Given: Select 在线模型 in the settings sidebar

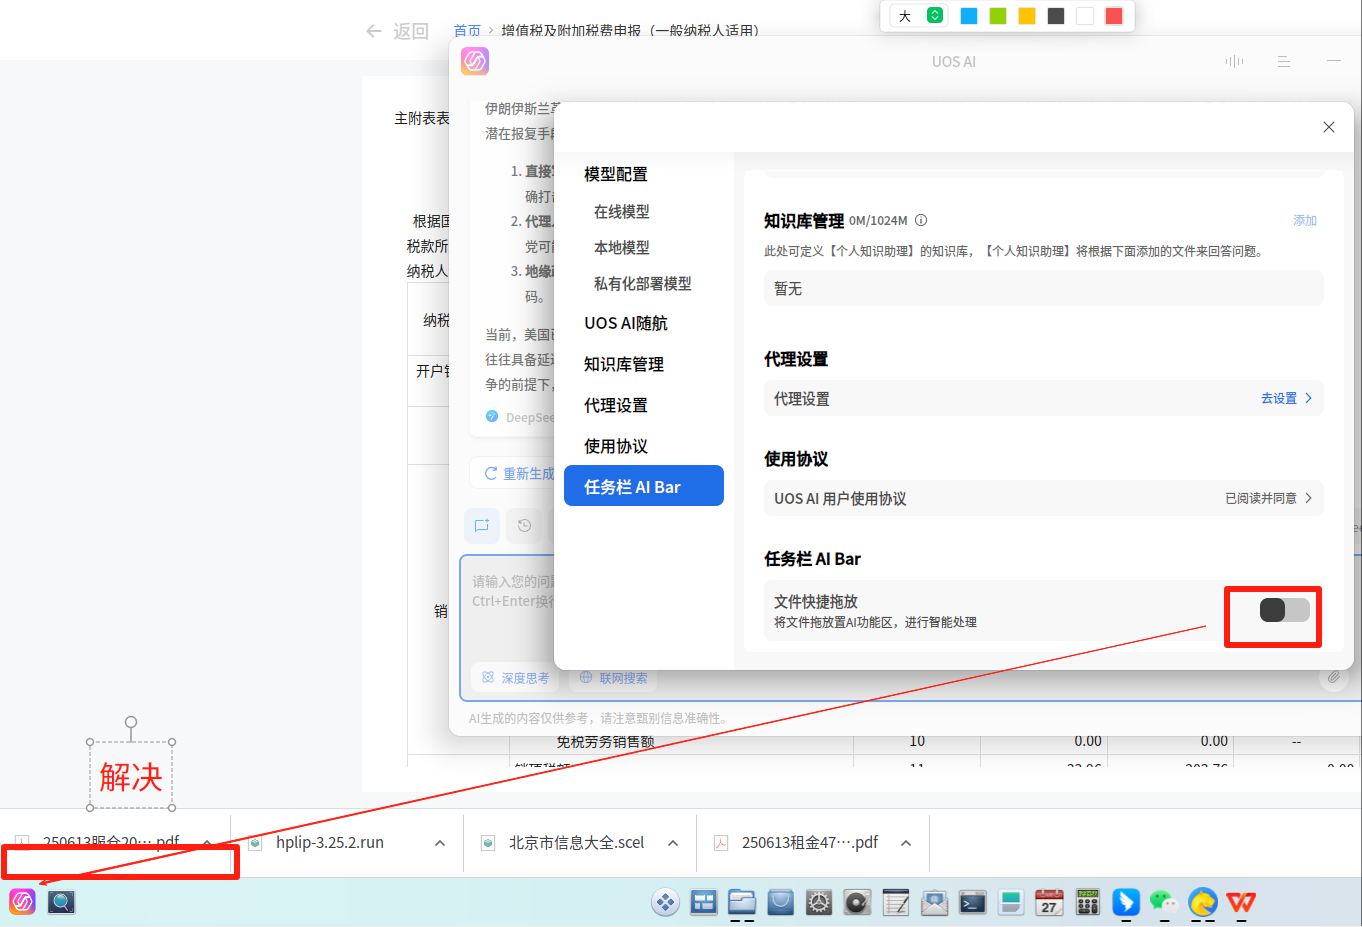Looking at the screenshot, I should (622, 211).
